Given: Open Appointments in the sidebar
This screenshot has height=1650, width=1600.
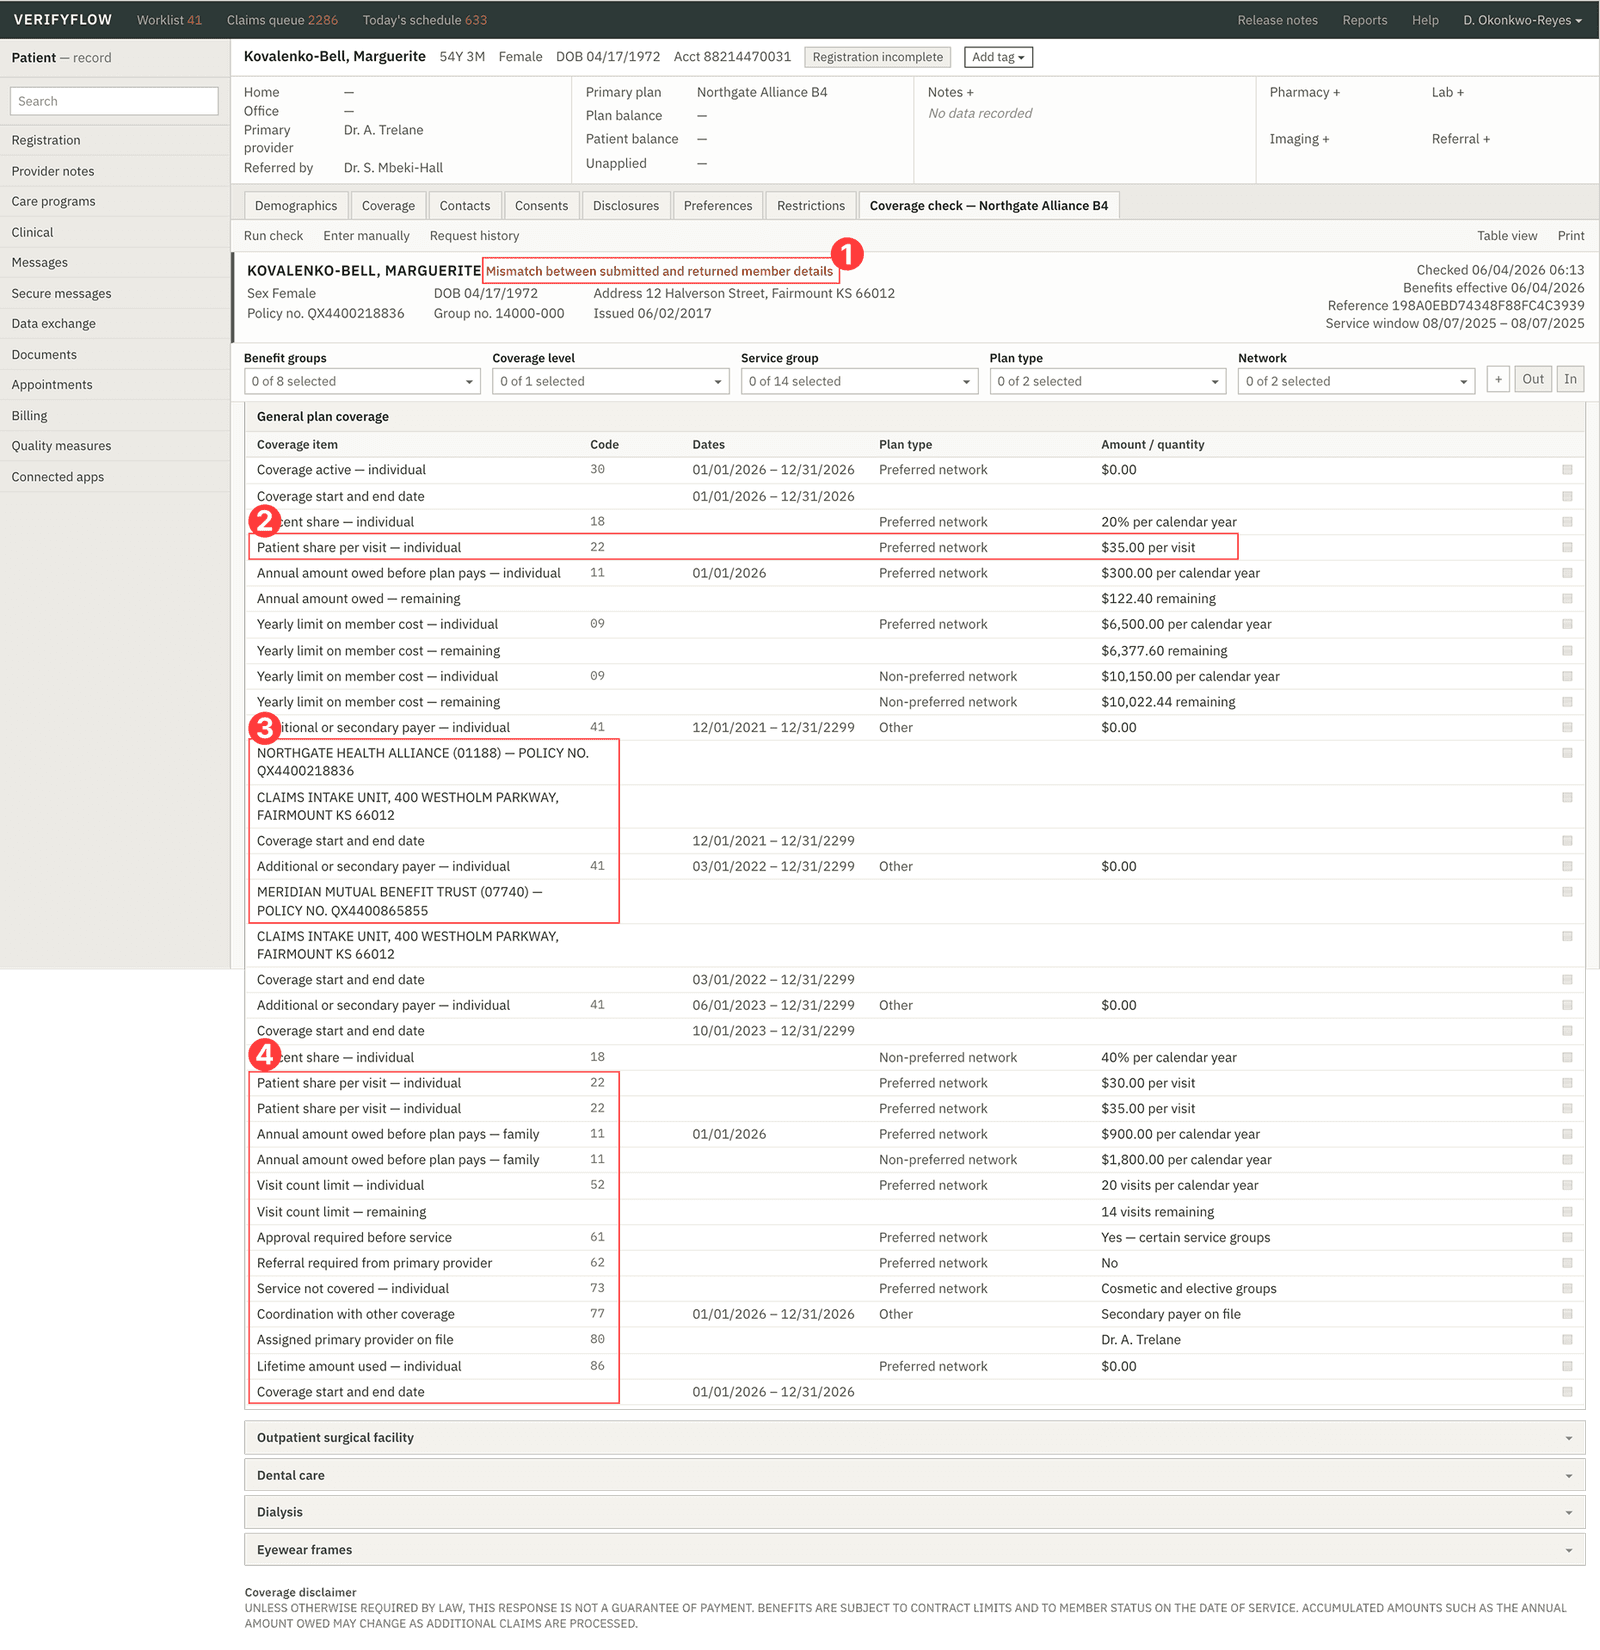Looking at the screenshot, I should (x=115, y=385).
